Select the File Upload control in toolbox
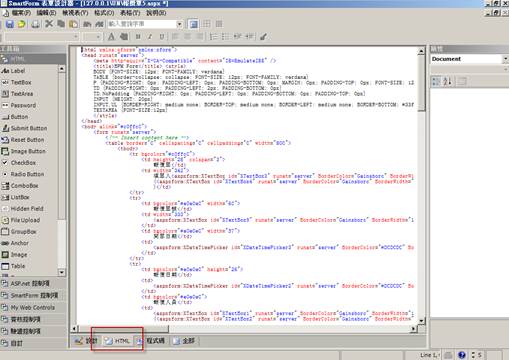Image resolution: width=509 pixels, height=360 pixels. [x=29, y=220]
